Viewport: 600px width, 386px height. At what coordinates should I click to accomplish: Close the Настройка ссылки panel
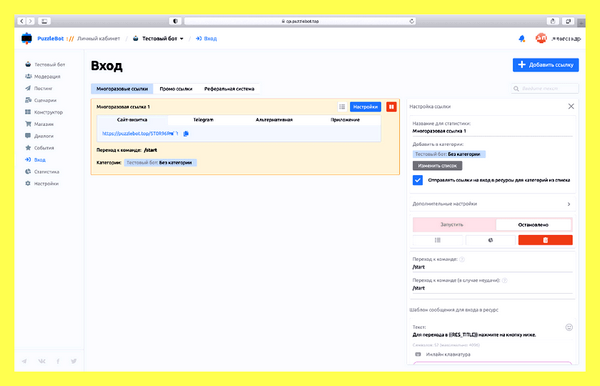(571, 106)
